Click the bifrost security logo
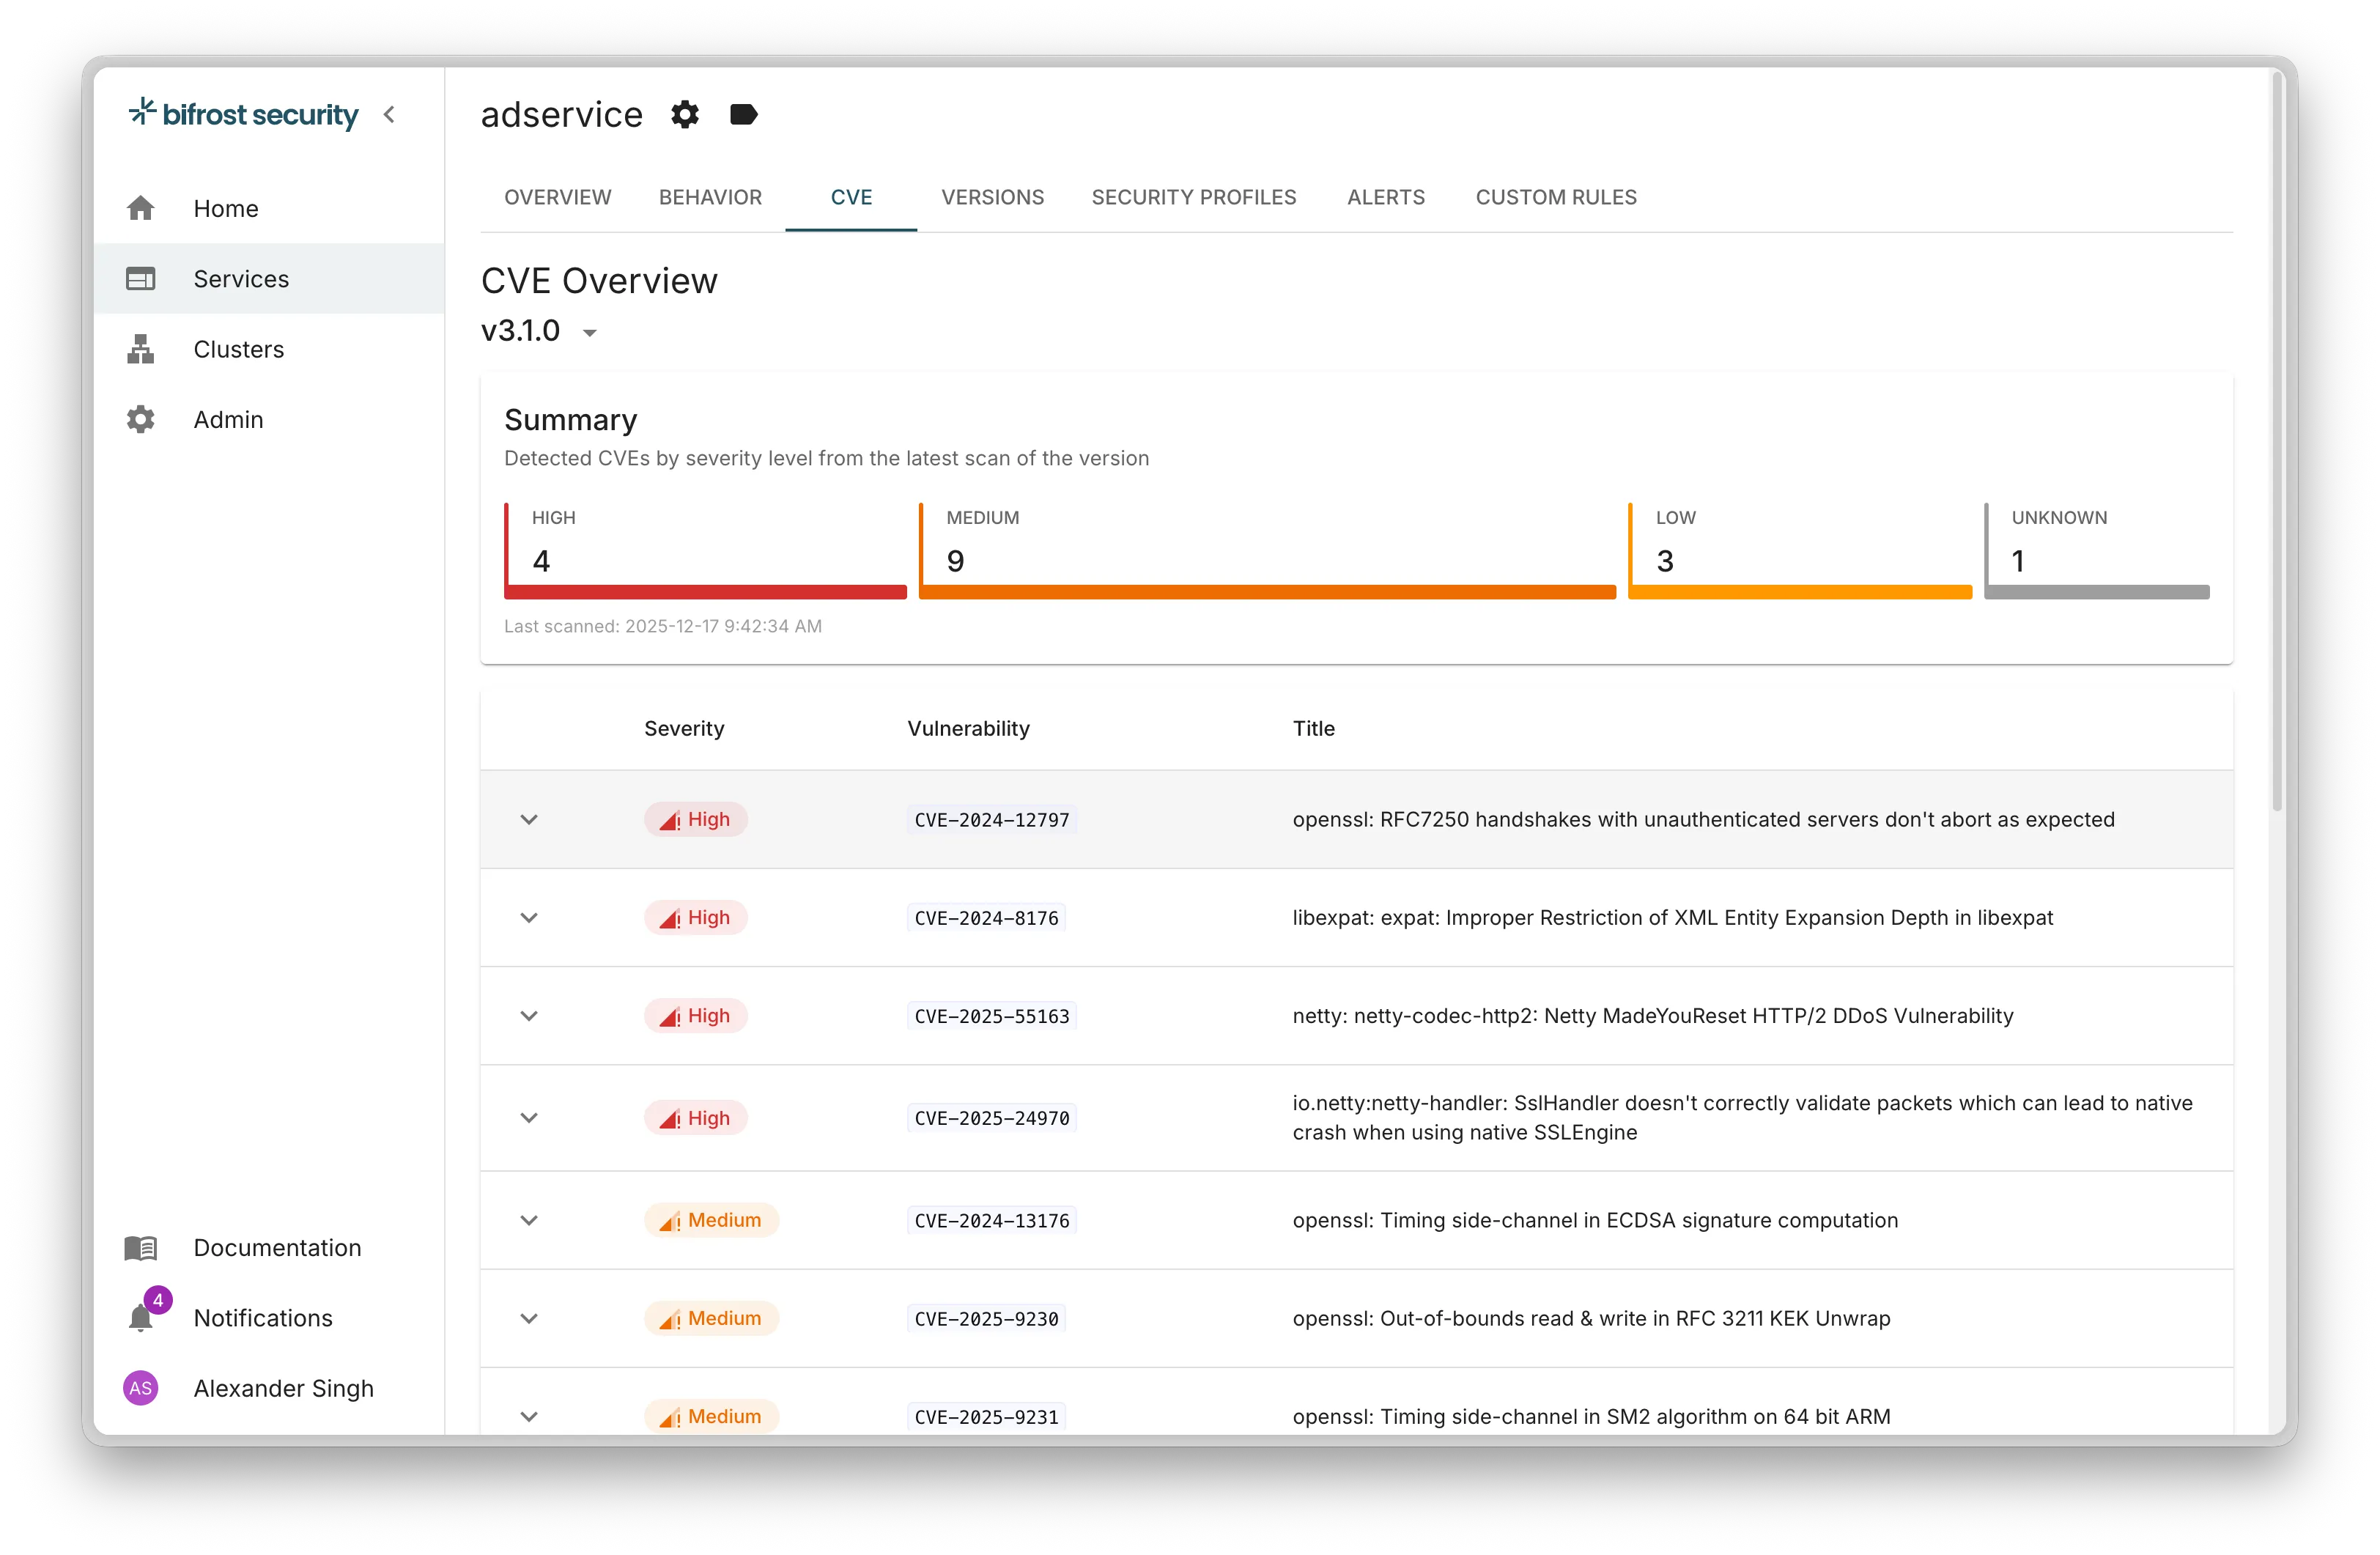The image size is (2380, 1555). [242, 113]
